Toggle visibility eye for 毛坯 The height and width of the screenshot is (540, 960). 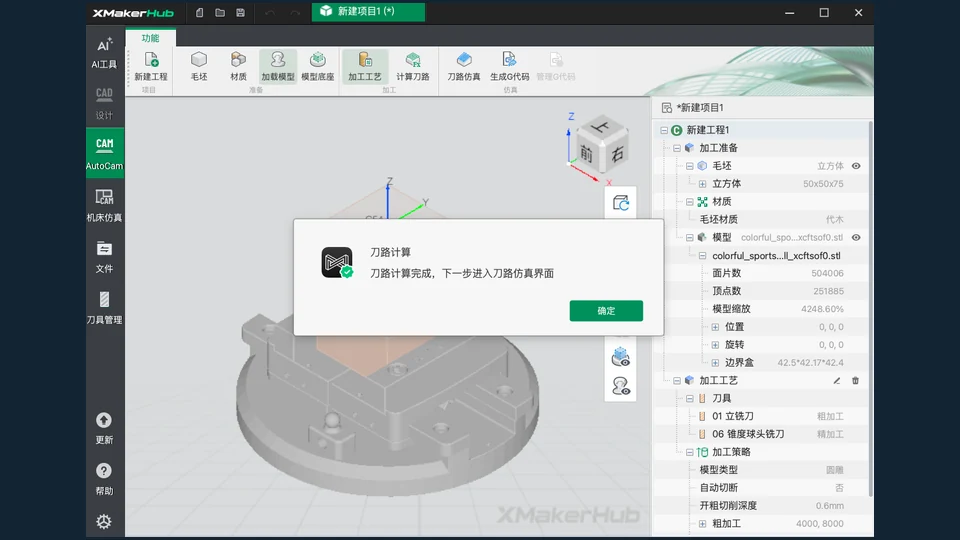(x=856, y=166)
